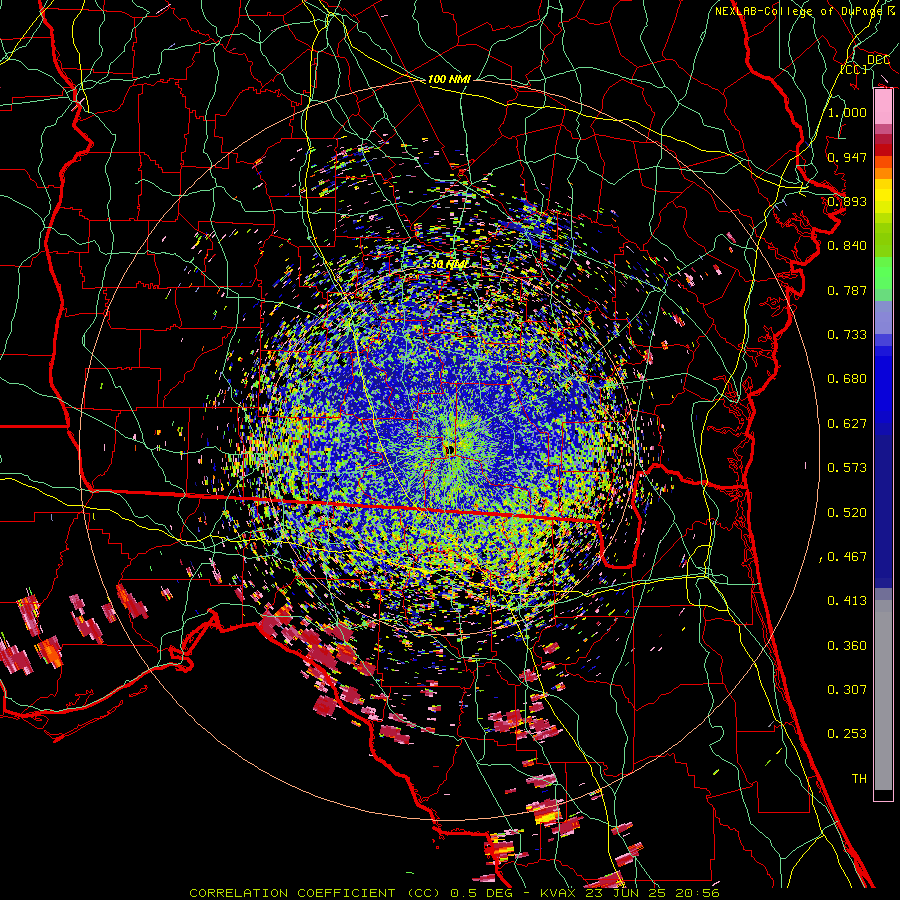Pick the light pink swatch on color bar
Viewport: 900px width, 900px height.
coord(883,107)
